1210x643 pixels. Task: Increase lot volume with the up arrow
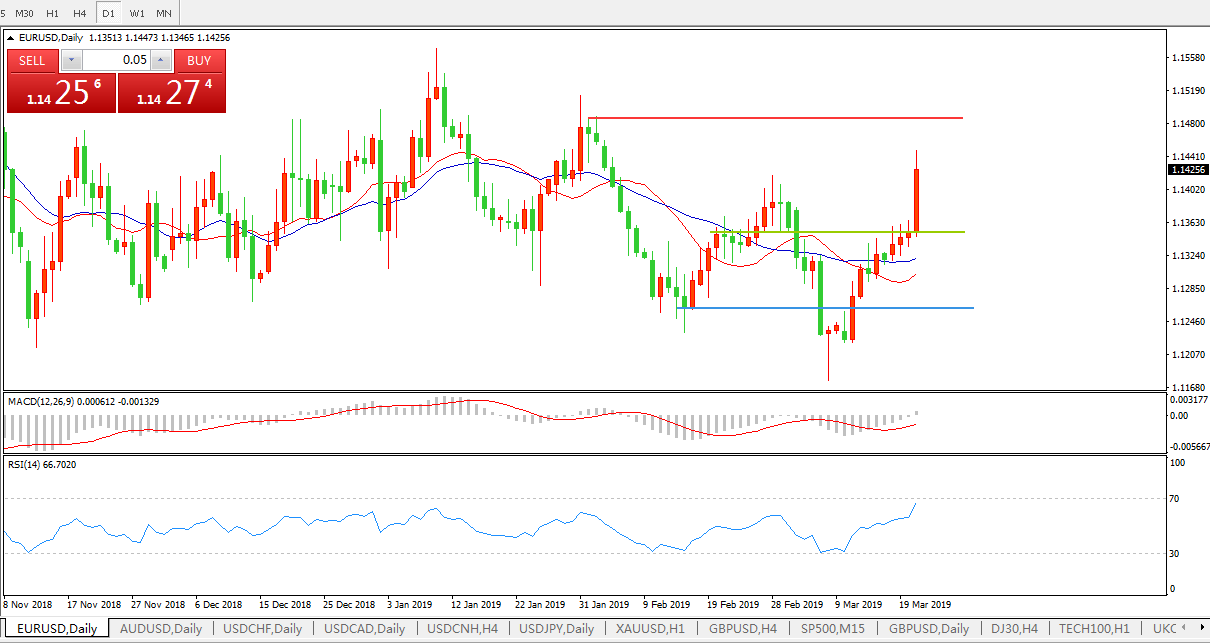(x=162, y=60)
